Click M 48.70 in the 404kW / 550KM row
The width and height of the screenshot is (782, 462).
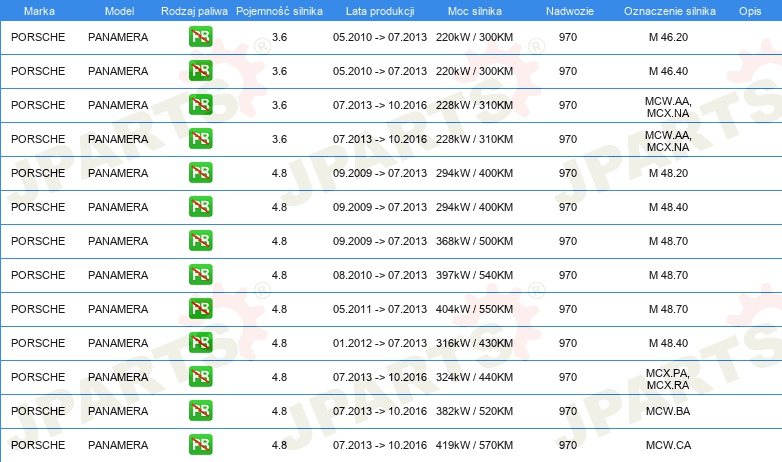point(668,309)
